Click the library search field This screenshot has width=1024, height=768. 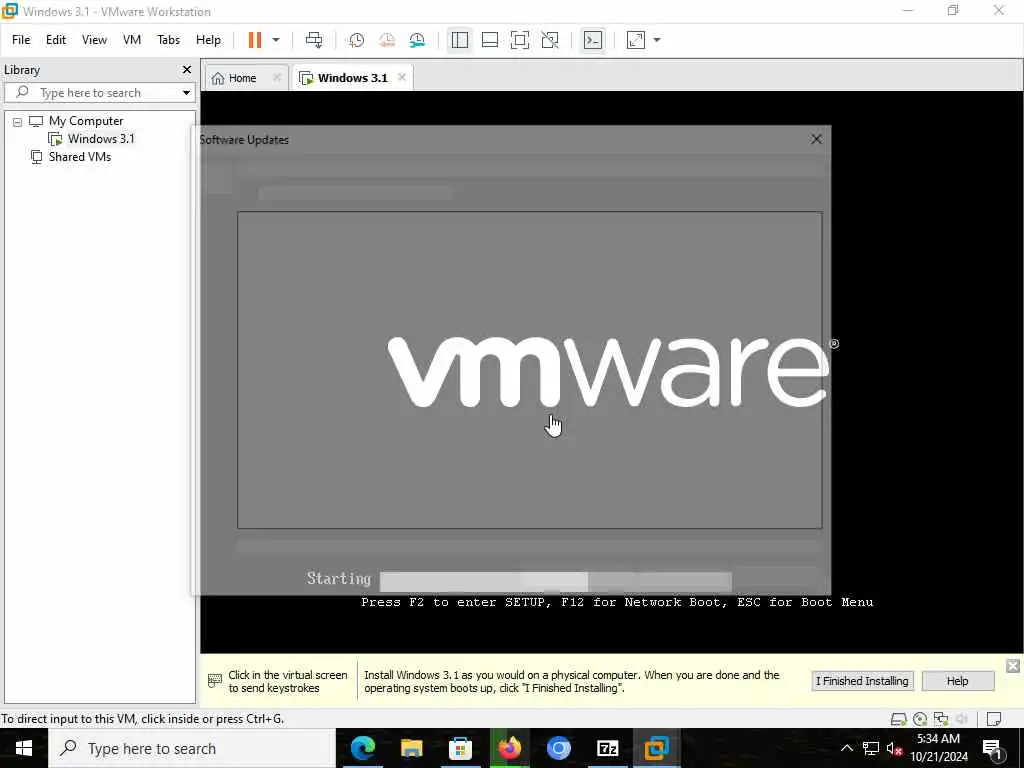coord(99,93)
